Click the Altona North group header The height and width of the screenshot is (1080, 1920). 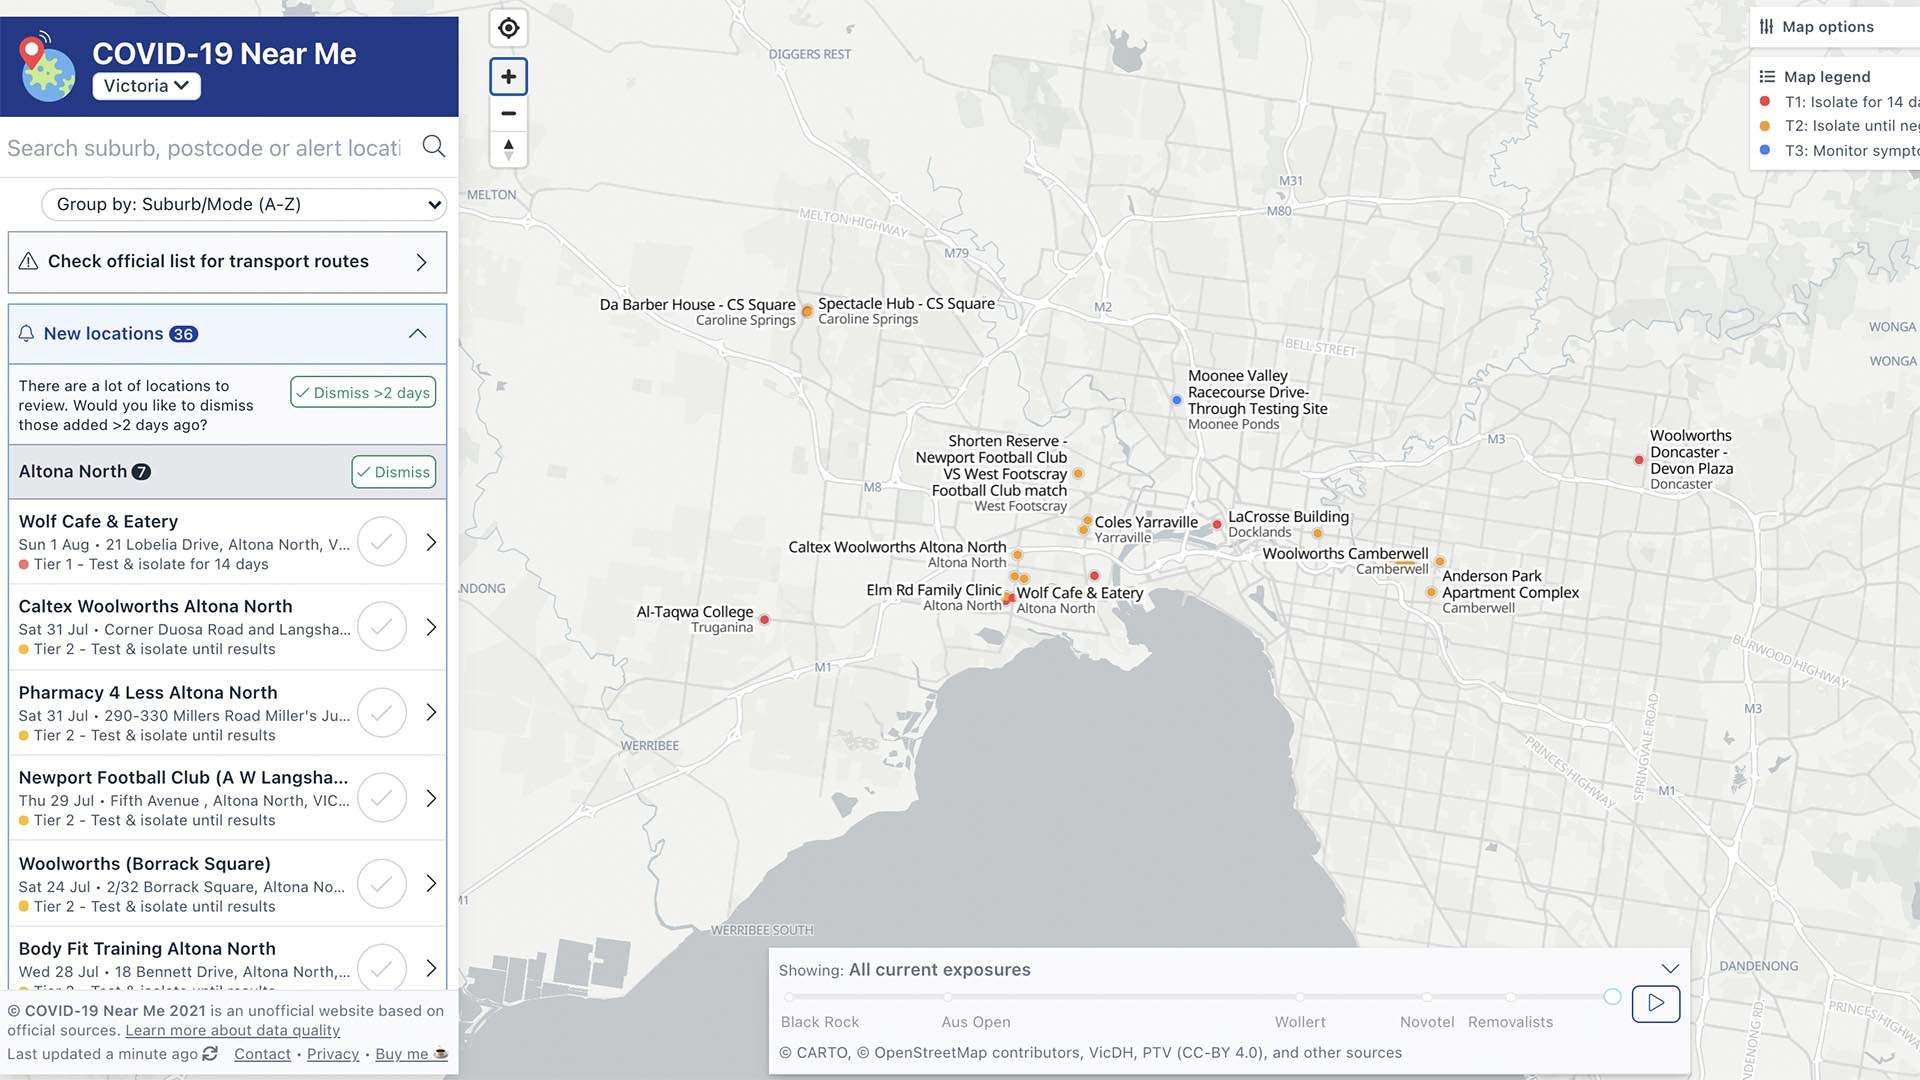pyautogui.click(x=227, y=472)
